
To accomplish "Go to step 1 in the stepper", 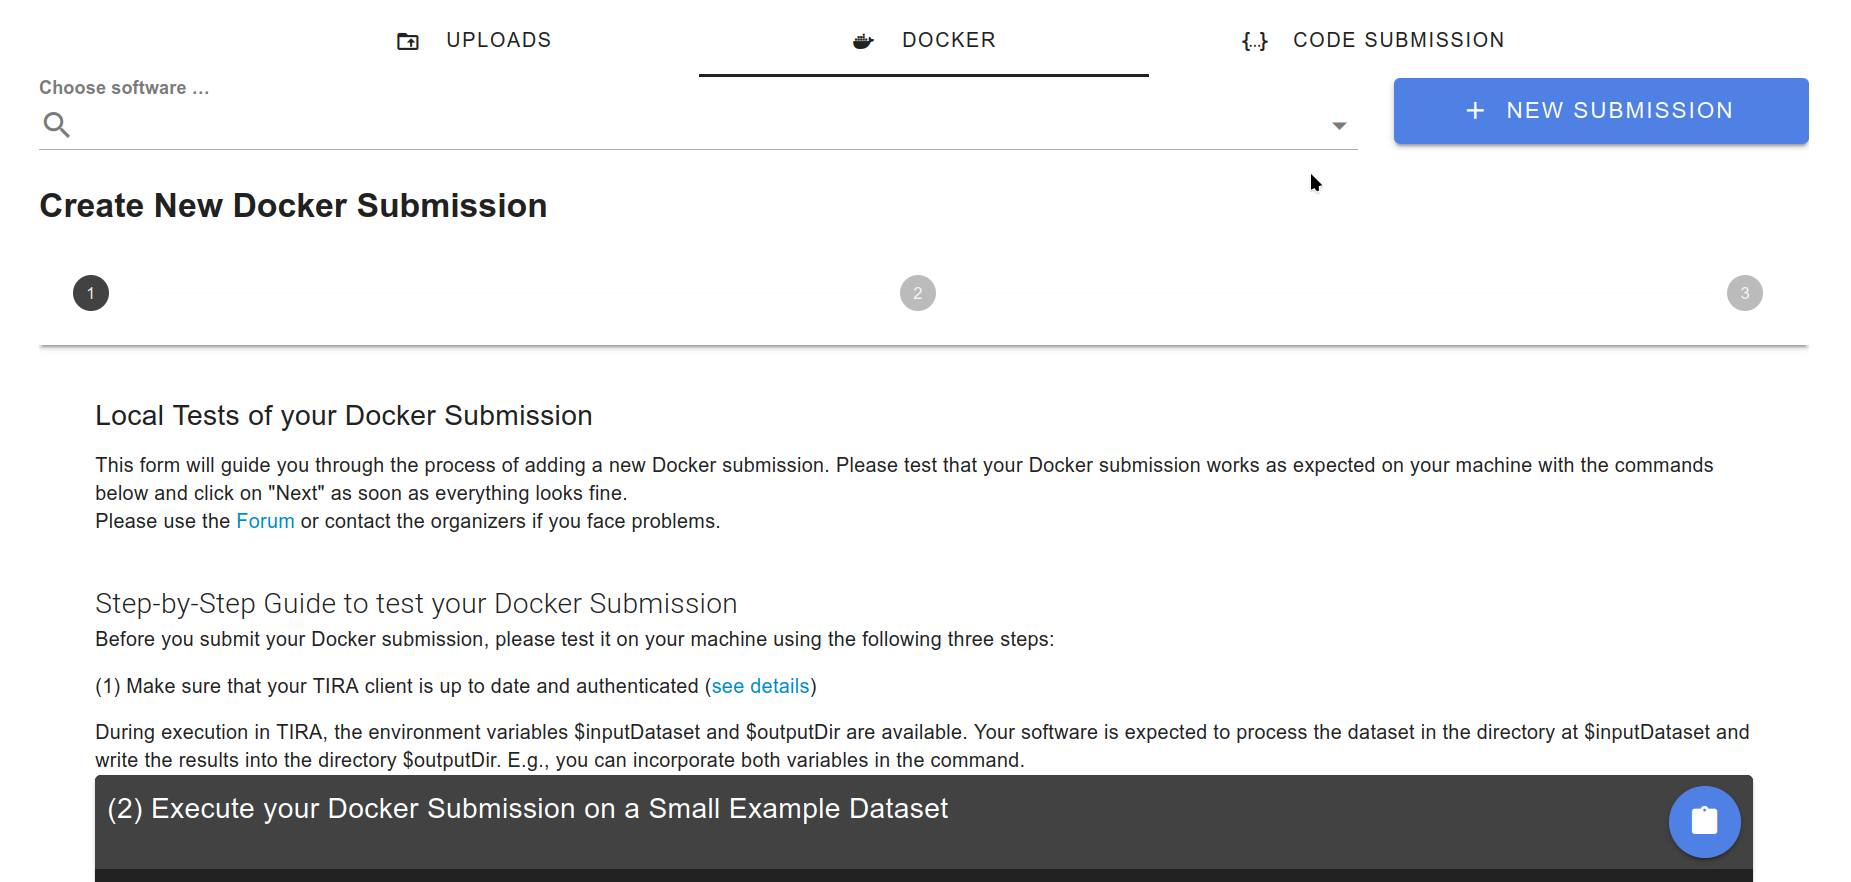I will click(x=91, y=293).
